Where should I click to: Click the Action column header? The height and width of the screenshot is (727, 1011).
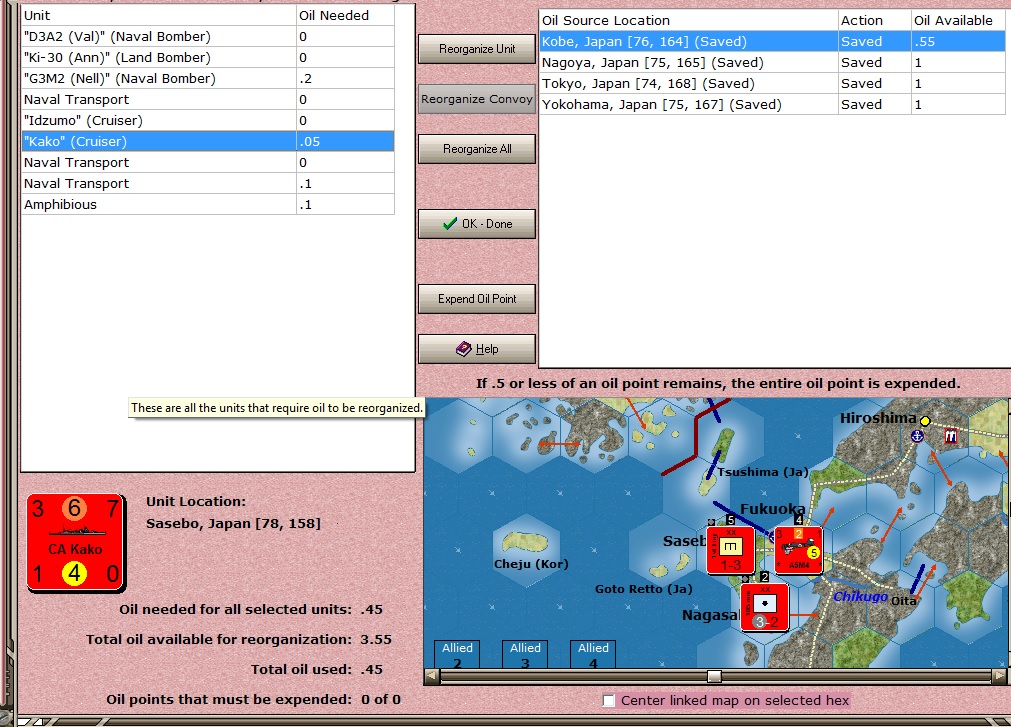875,21
